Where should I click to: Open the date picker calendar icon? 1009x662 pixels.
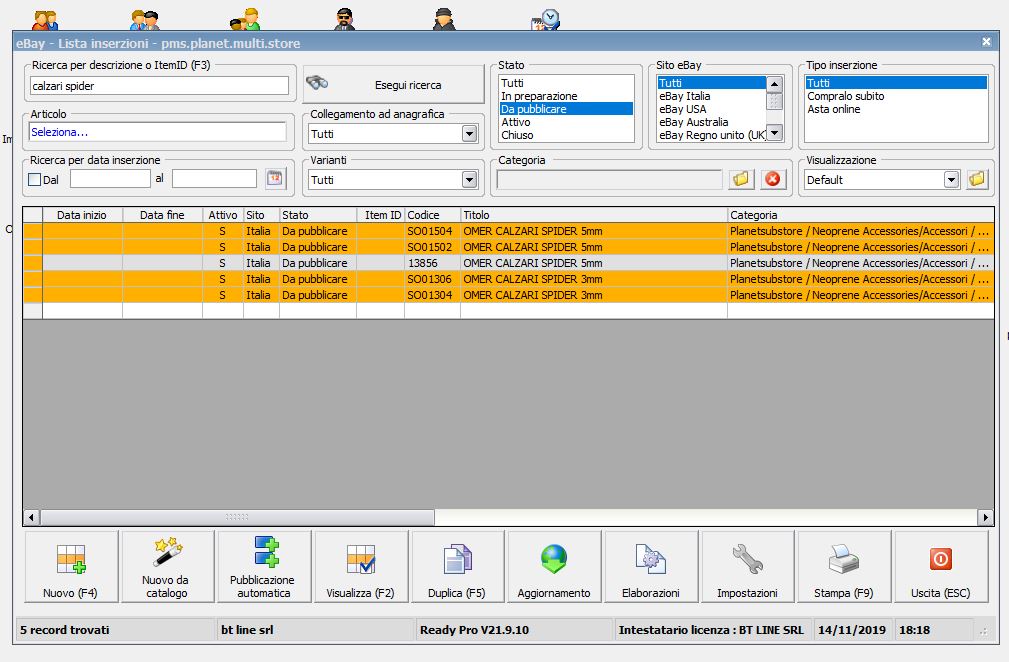pyautogui.click(x=275, y=178)
